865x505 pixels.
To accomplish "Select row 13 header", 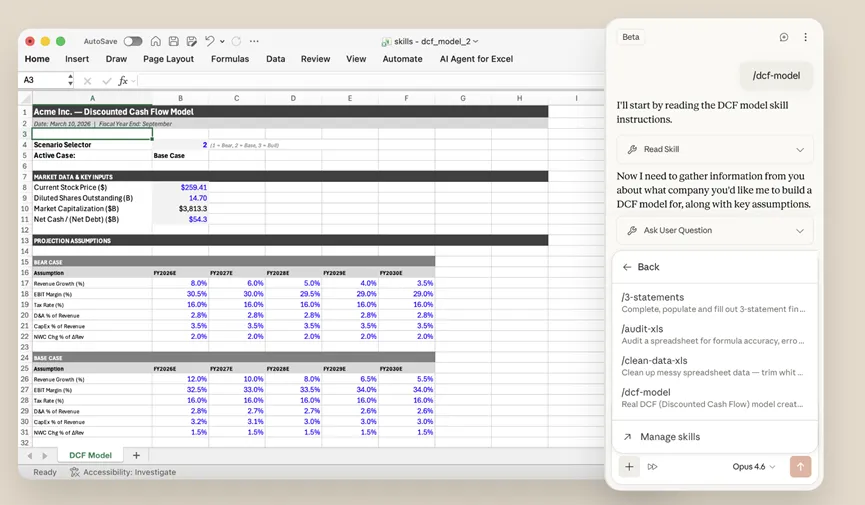I will [x=25, y=241].
